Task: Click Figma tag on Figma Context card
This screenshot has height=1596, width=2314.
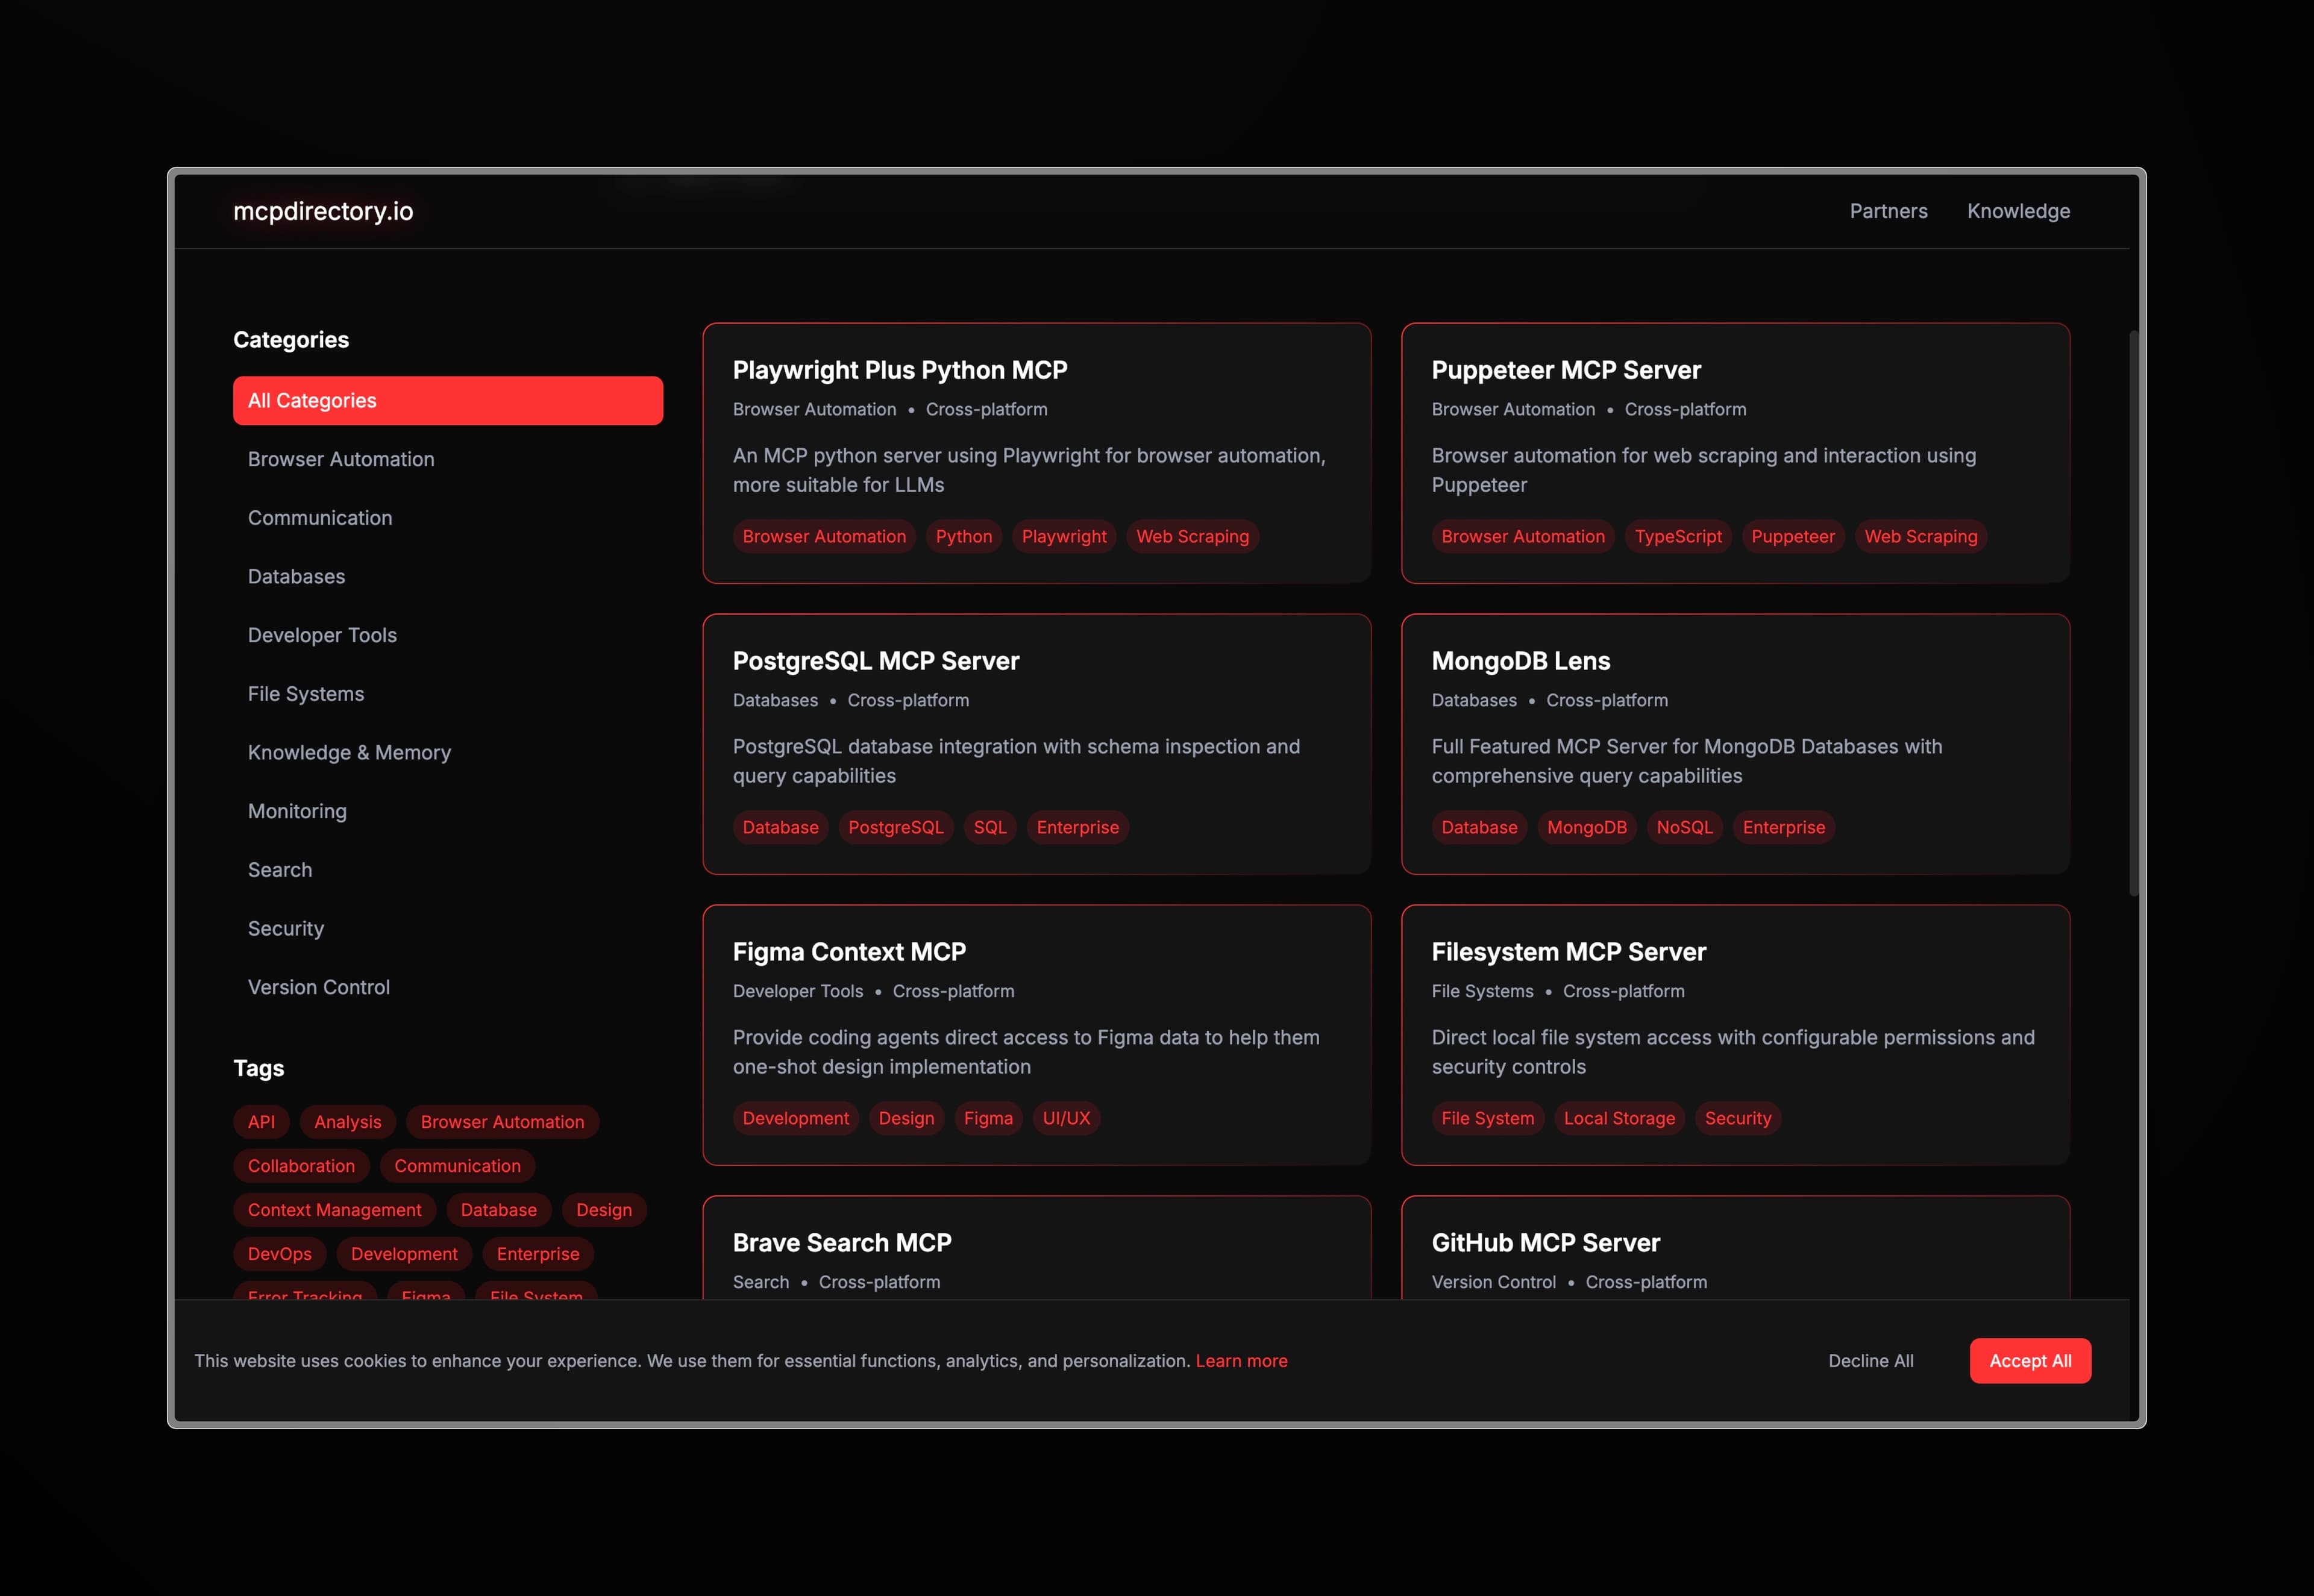Action: 988,1119
